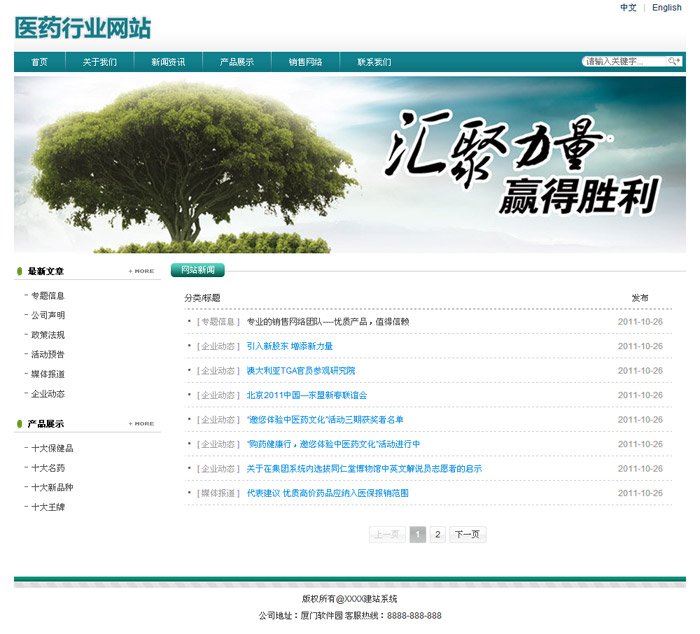Click 下一页 next page button
700x634 pixels.
point(467,535)
